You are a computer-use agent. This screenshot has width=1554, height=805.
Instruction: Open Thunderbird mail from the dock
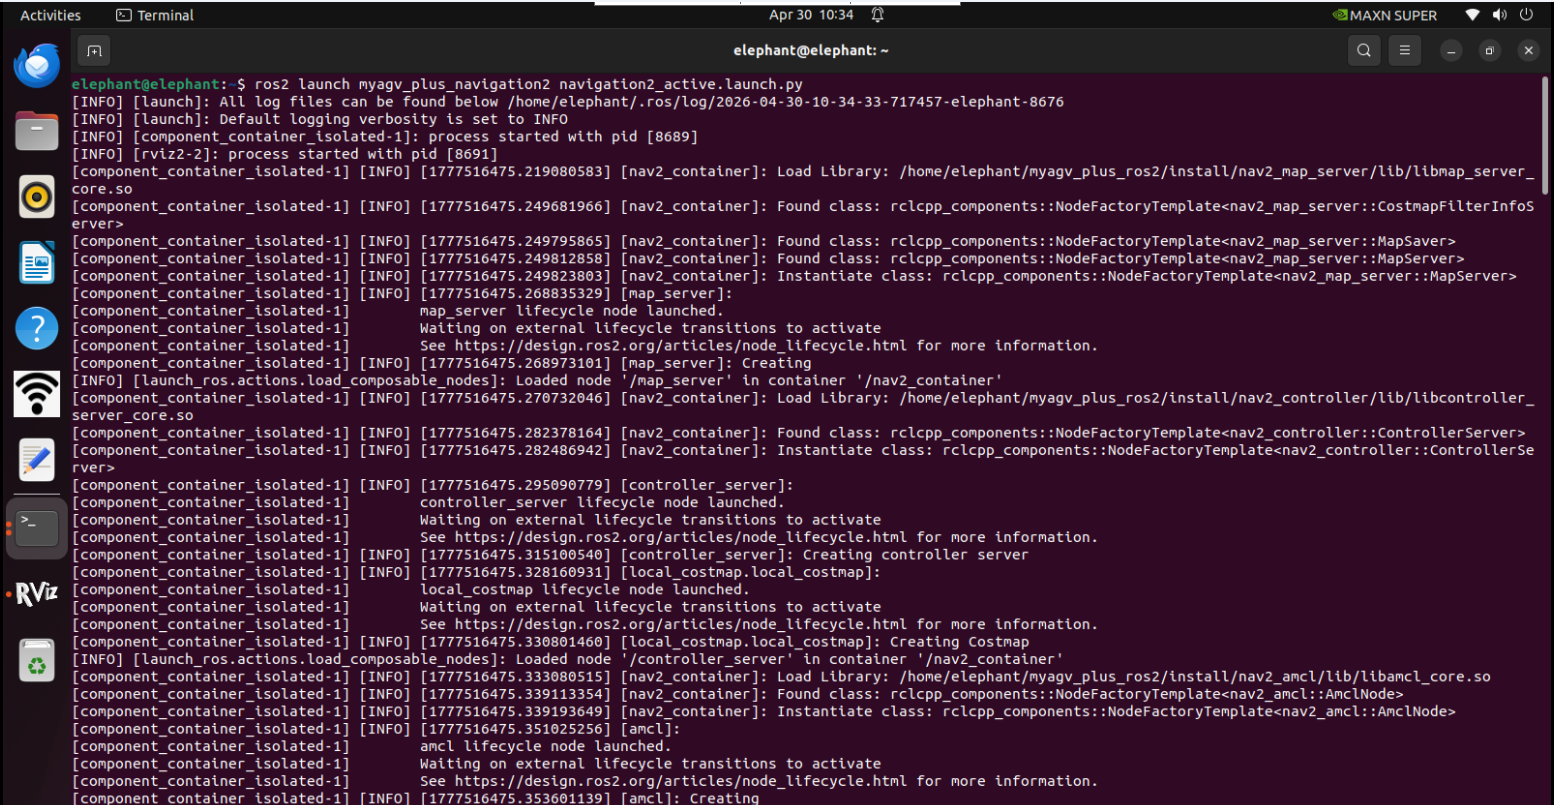click(37, 65)
